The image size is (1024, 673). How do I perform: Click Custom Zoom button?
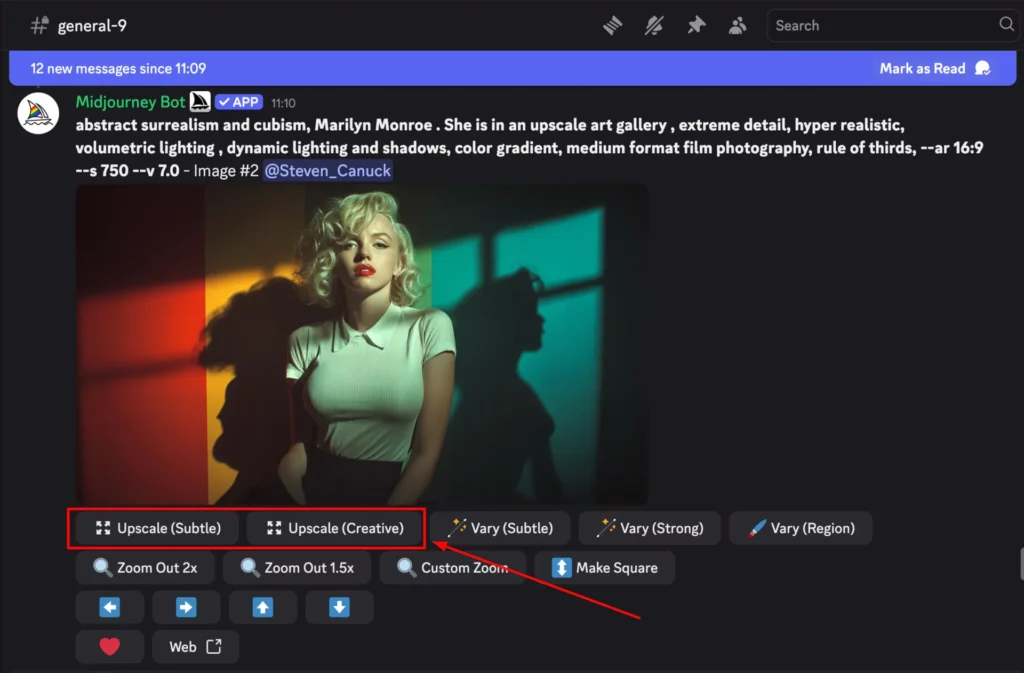pos(453,568)
